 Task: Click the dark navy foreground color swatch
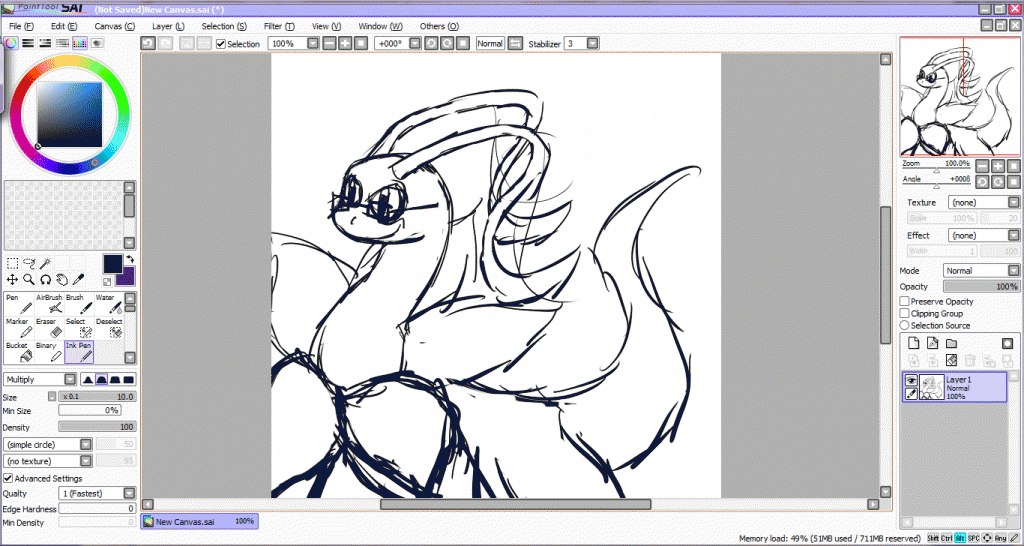[x=113, y=263]
